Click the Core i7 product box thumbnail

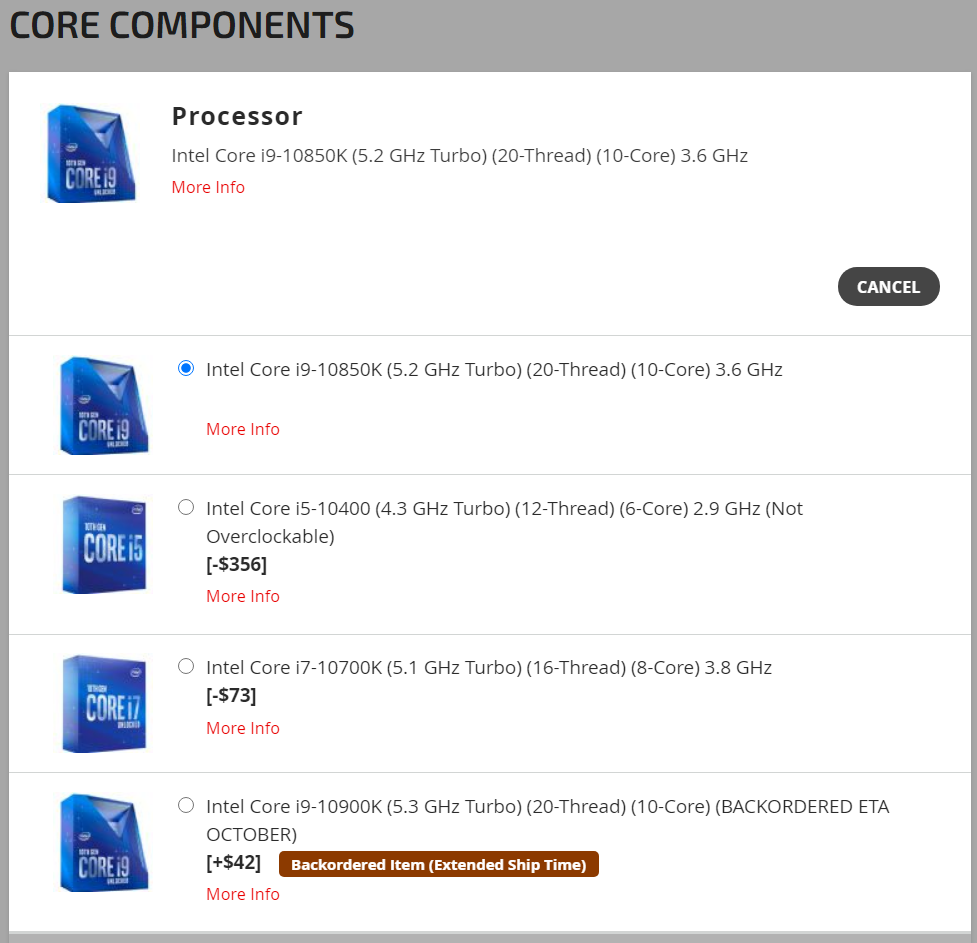click(x=104, y=703)
